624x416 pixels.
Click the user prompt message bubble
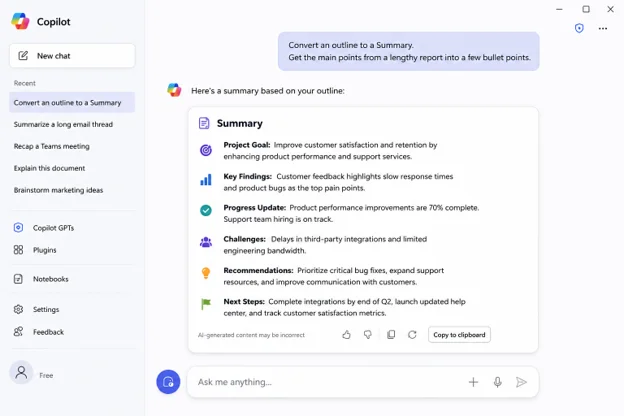click(x=409, y=51)
